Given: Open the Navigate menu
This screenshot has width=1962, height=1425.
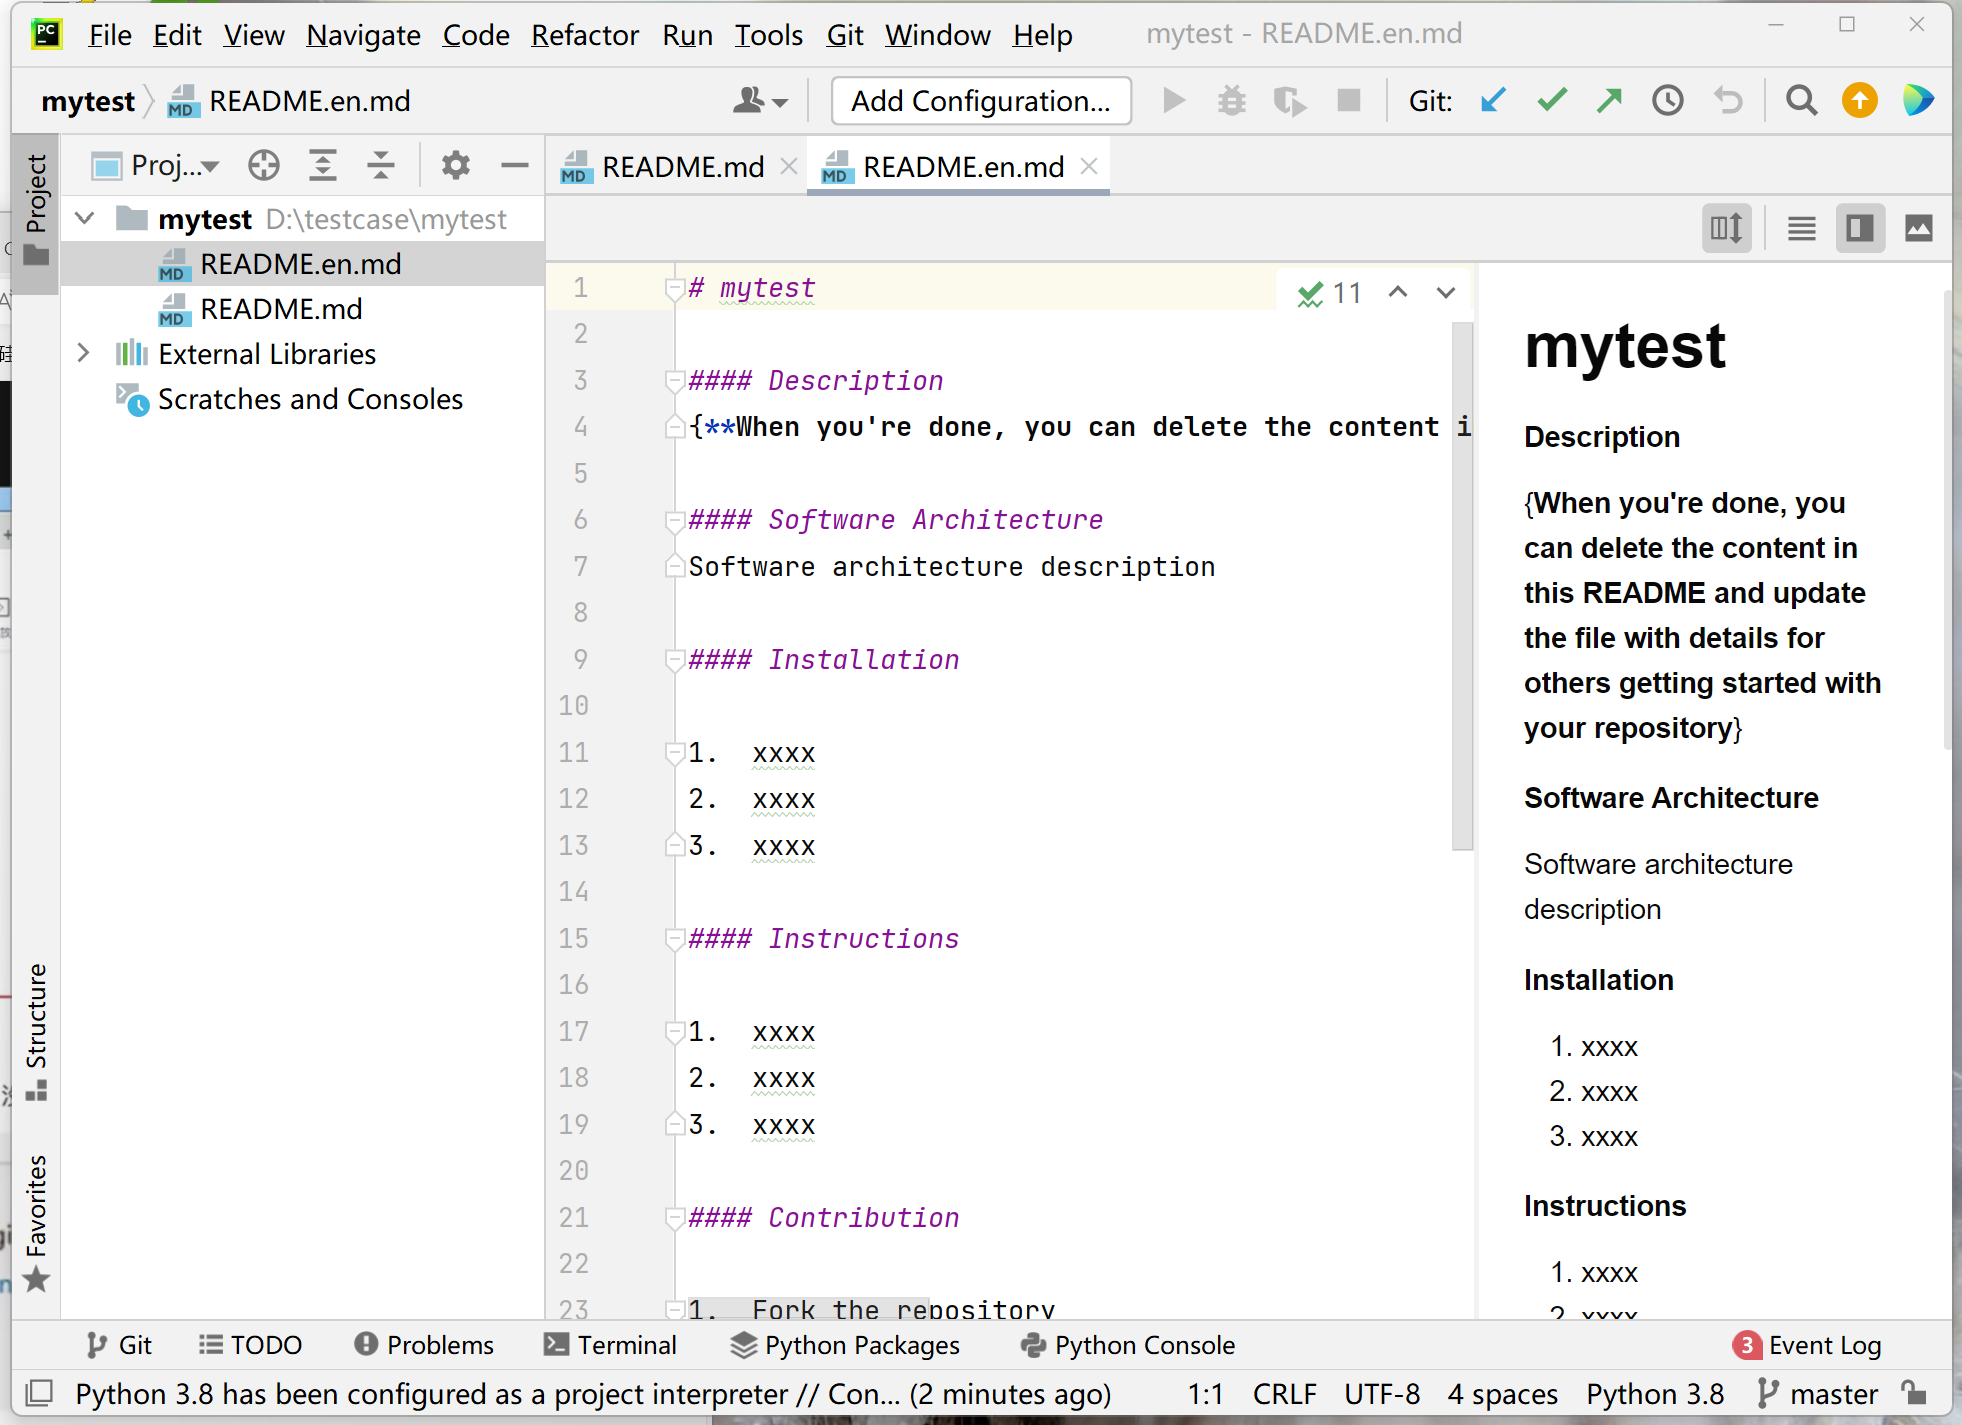Looking at the screenshot, I should [x=363, y=35].
